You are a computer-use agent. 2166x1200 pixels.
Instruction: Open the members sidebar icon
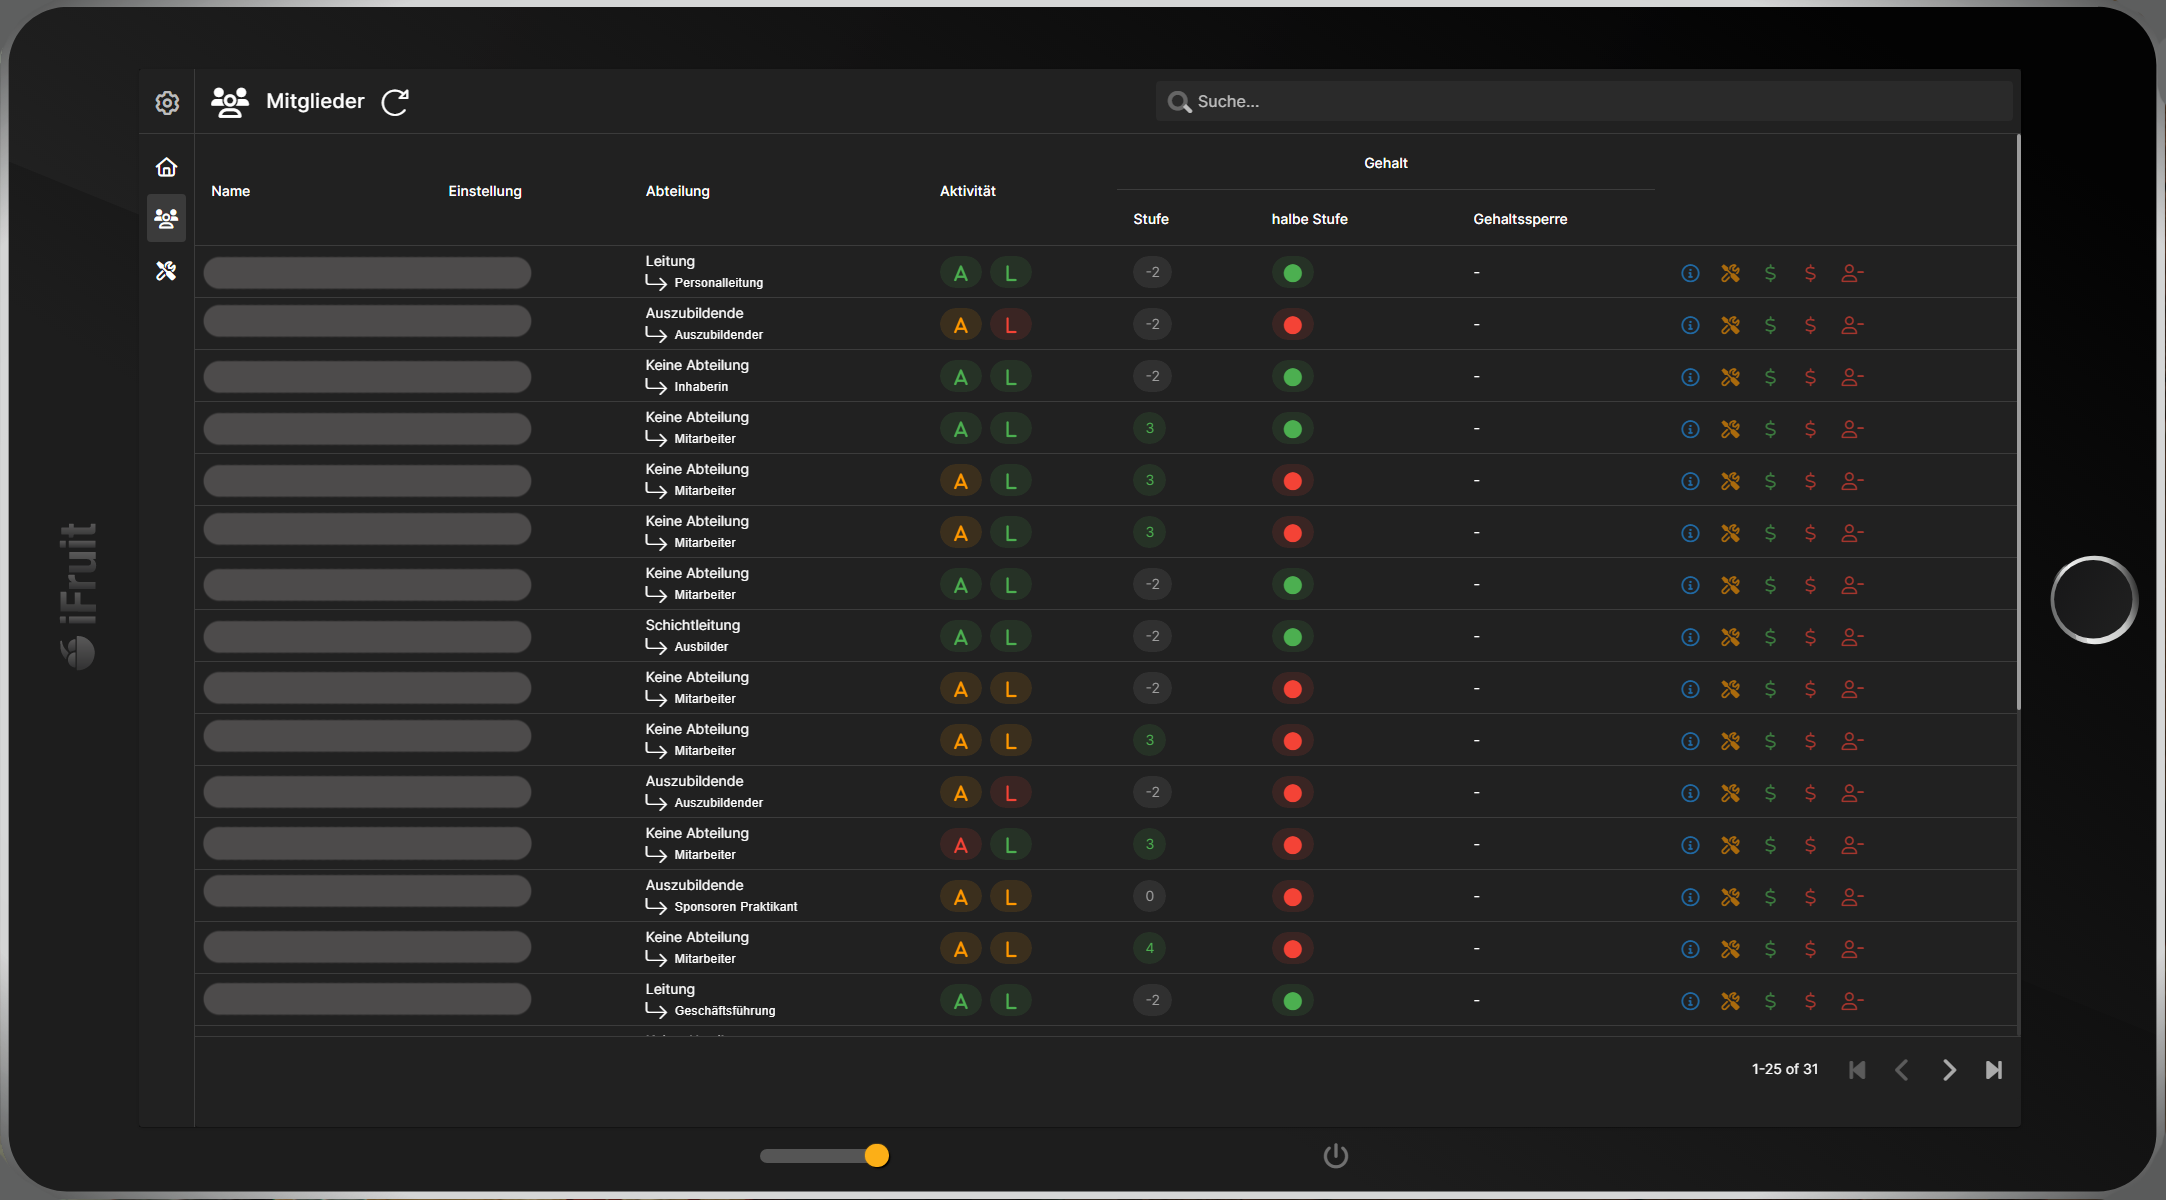click(166, 218)
